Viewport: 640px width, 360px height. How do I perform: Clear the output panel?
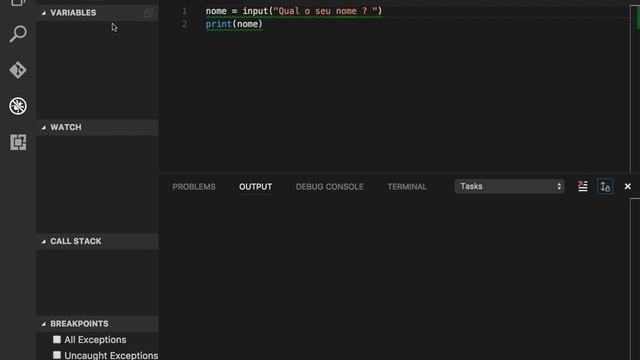pos(583,187)
